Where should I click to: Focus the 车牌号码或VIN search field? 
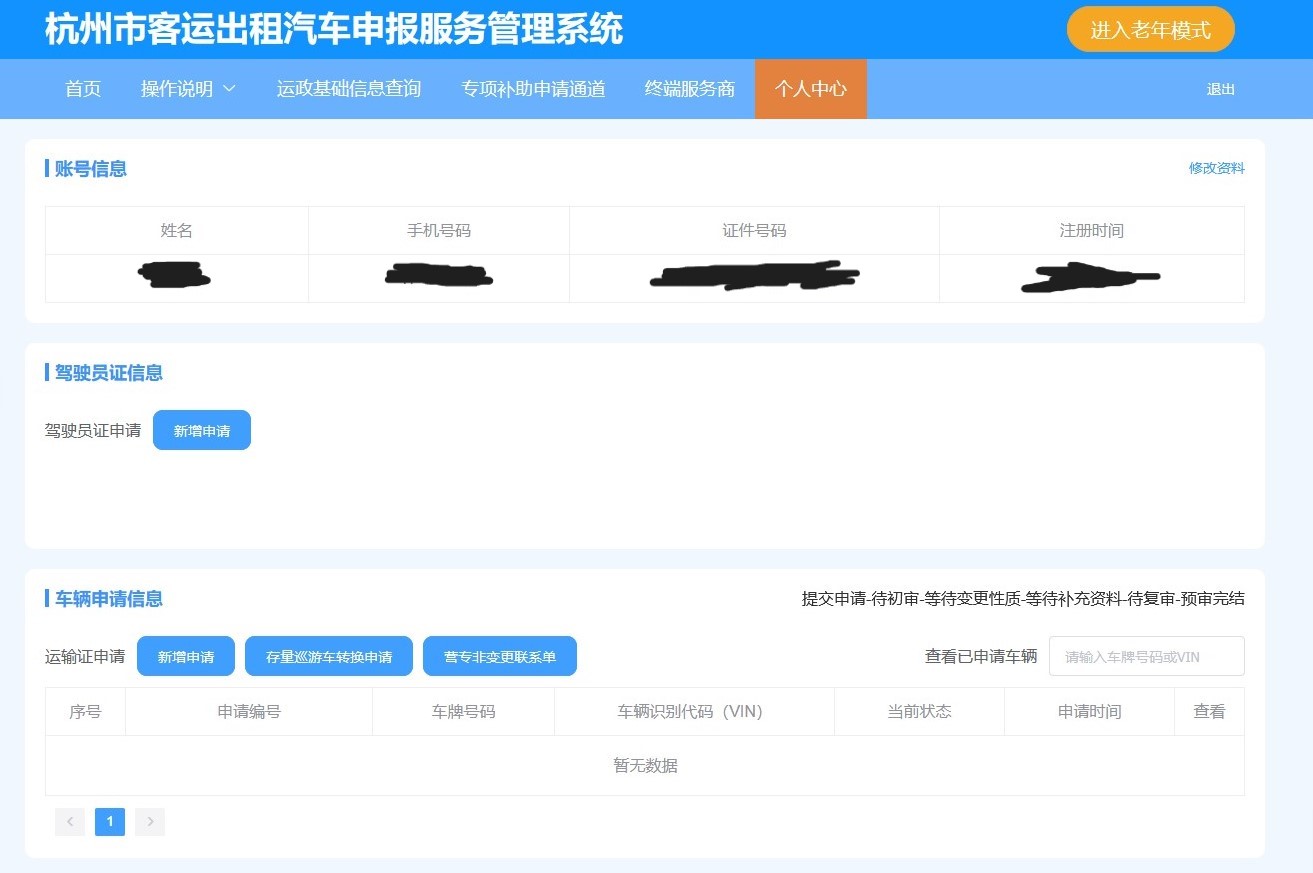[1146, 657]
